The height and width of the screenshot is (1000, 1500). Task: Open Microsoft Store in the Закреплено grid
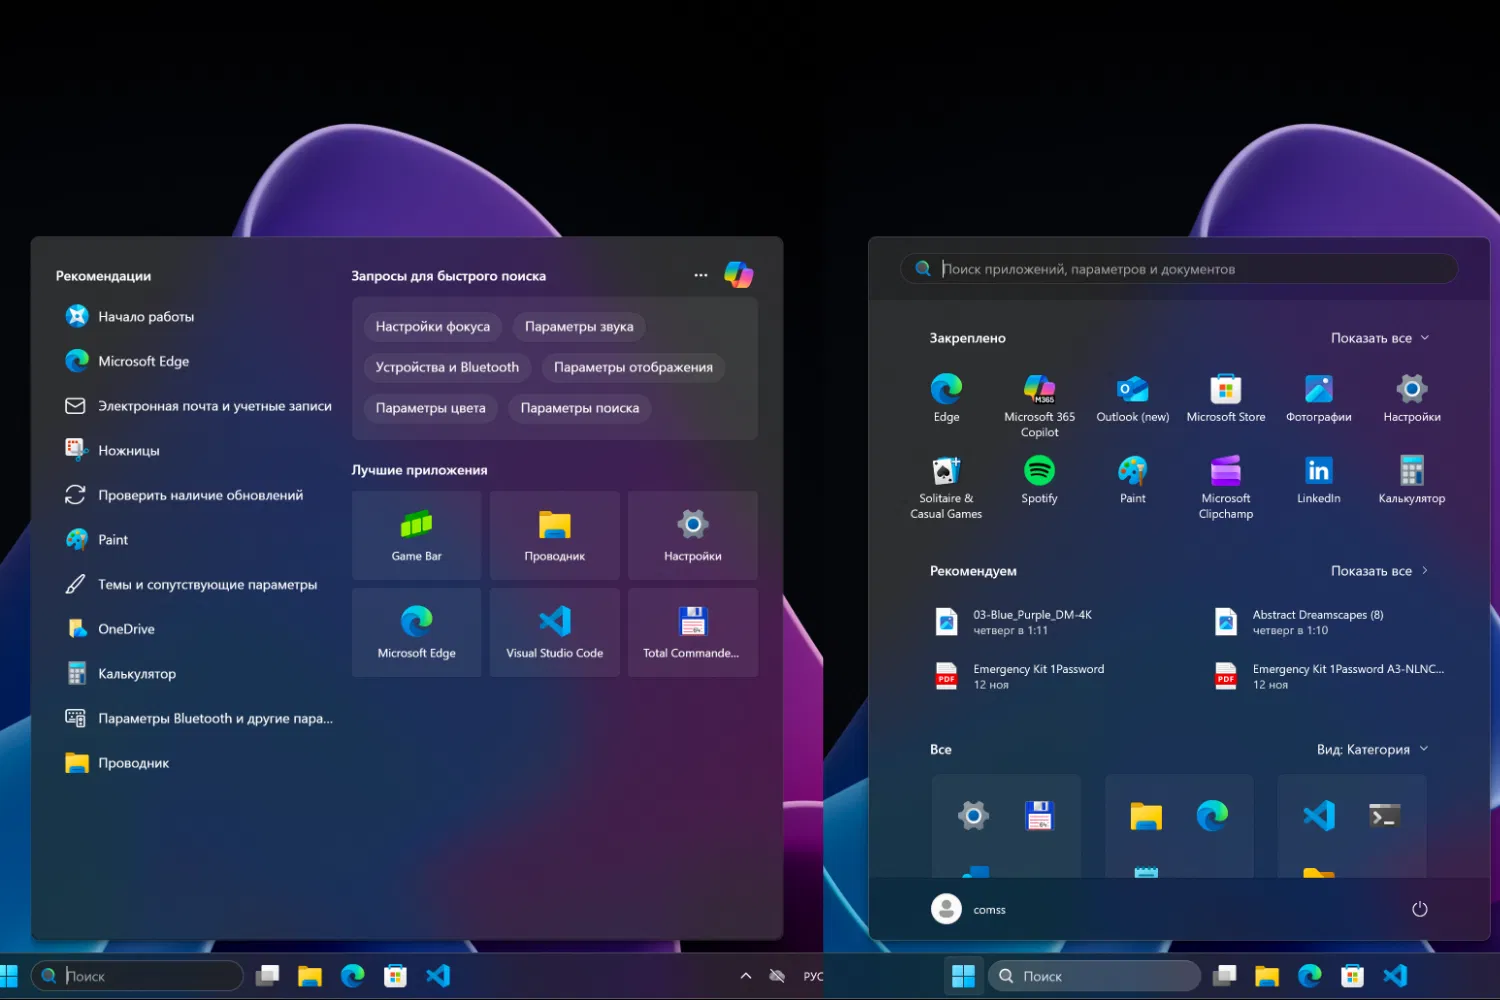coord(1225,397)
